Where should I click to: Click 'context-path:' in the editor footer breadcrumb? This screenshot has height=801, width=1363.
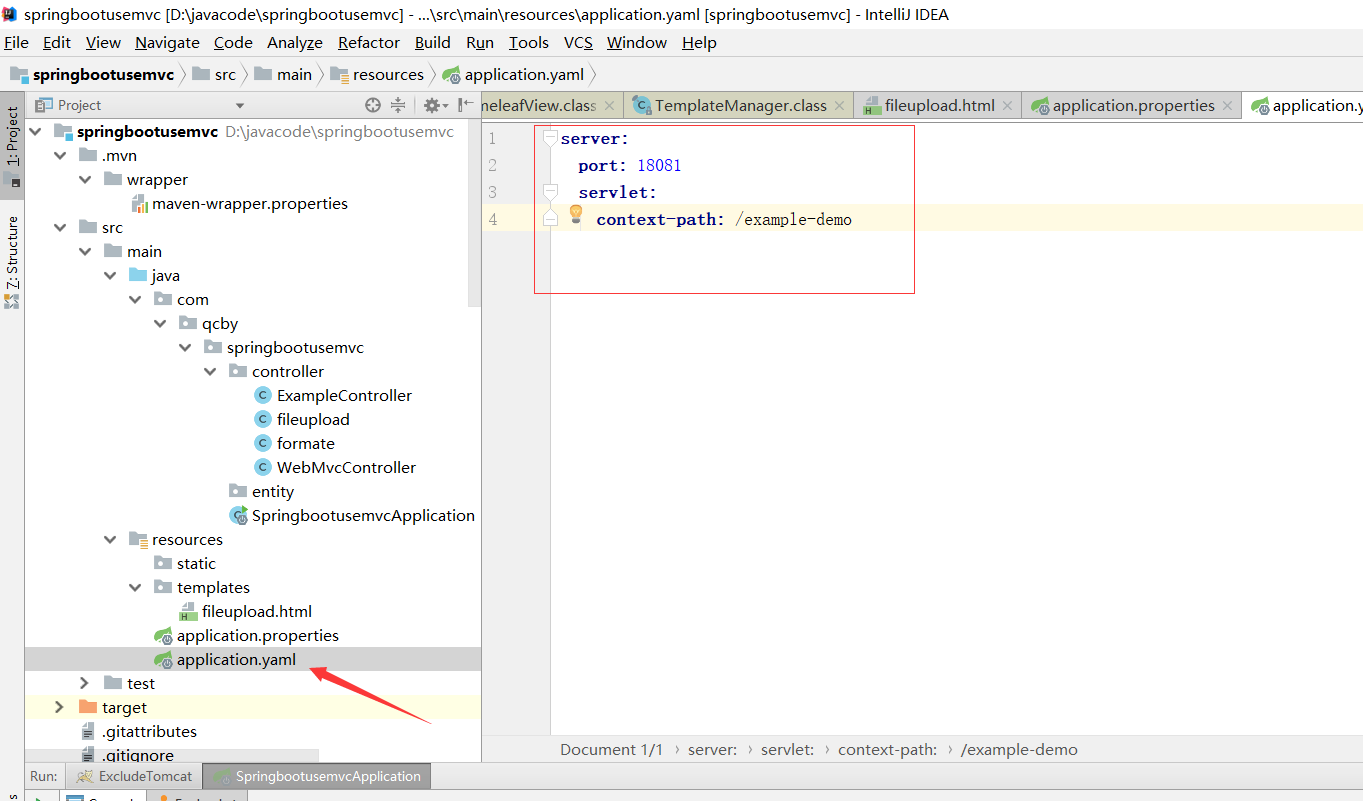point(887,749)
